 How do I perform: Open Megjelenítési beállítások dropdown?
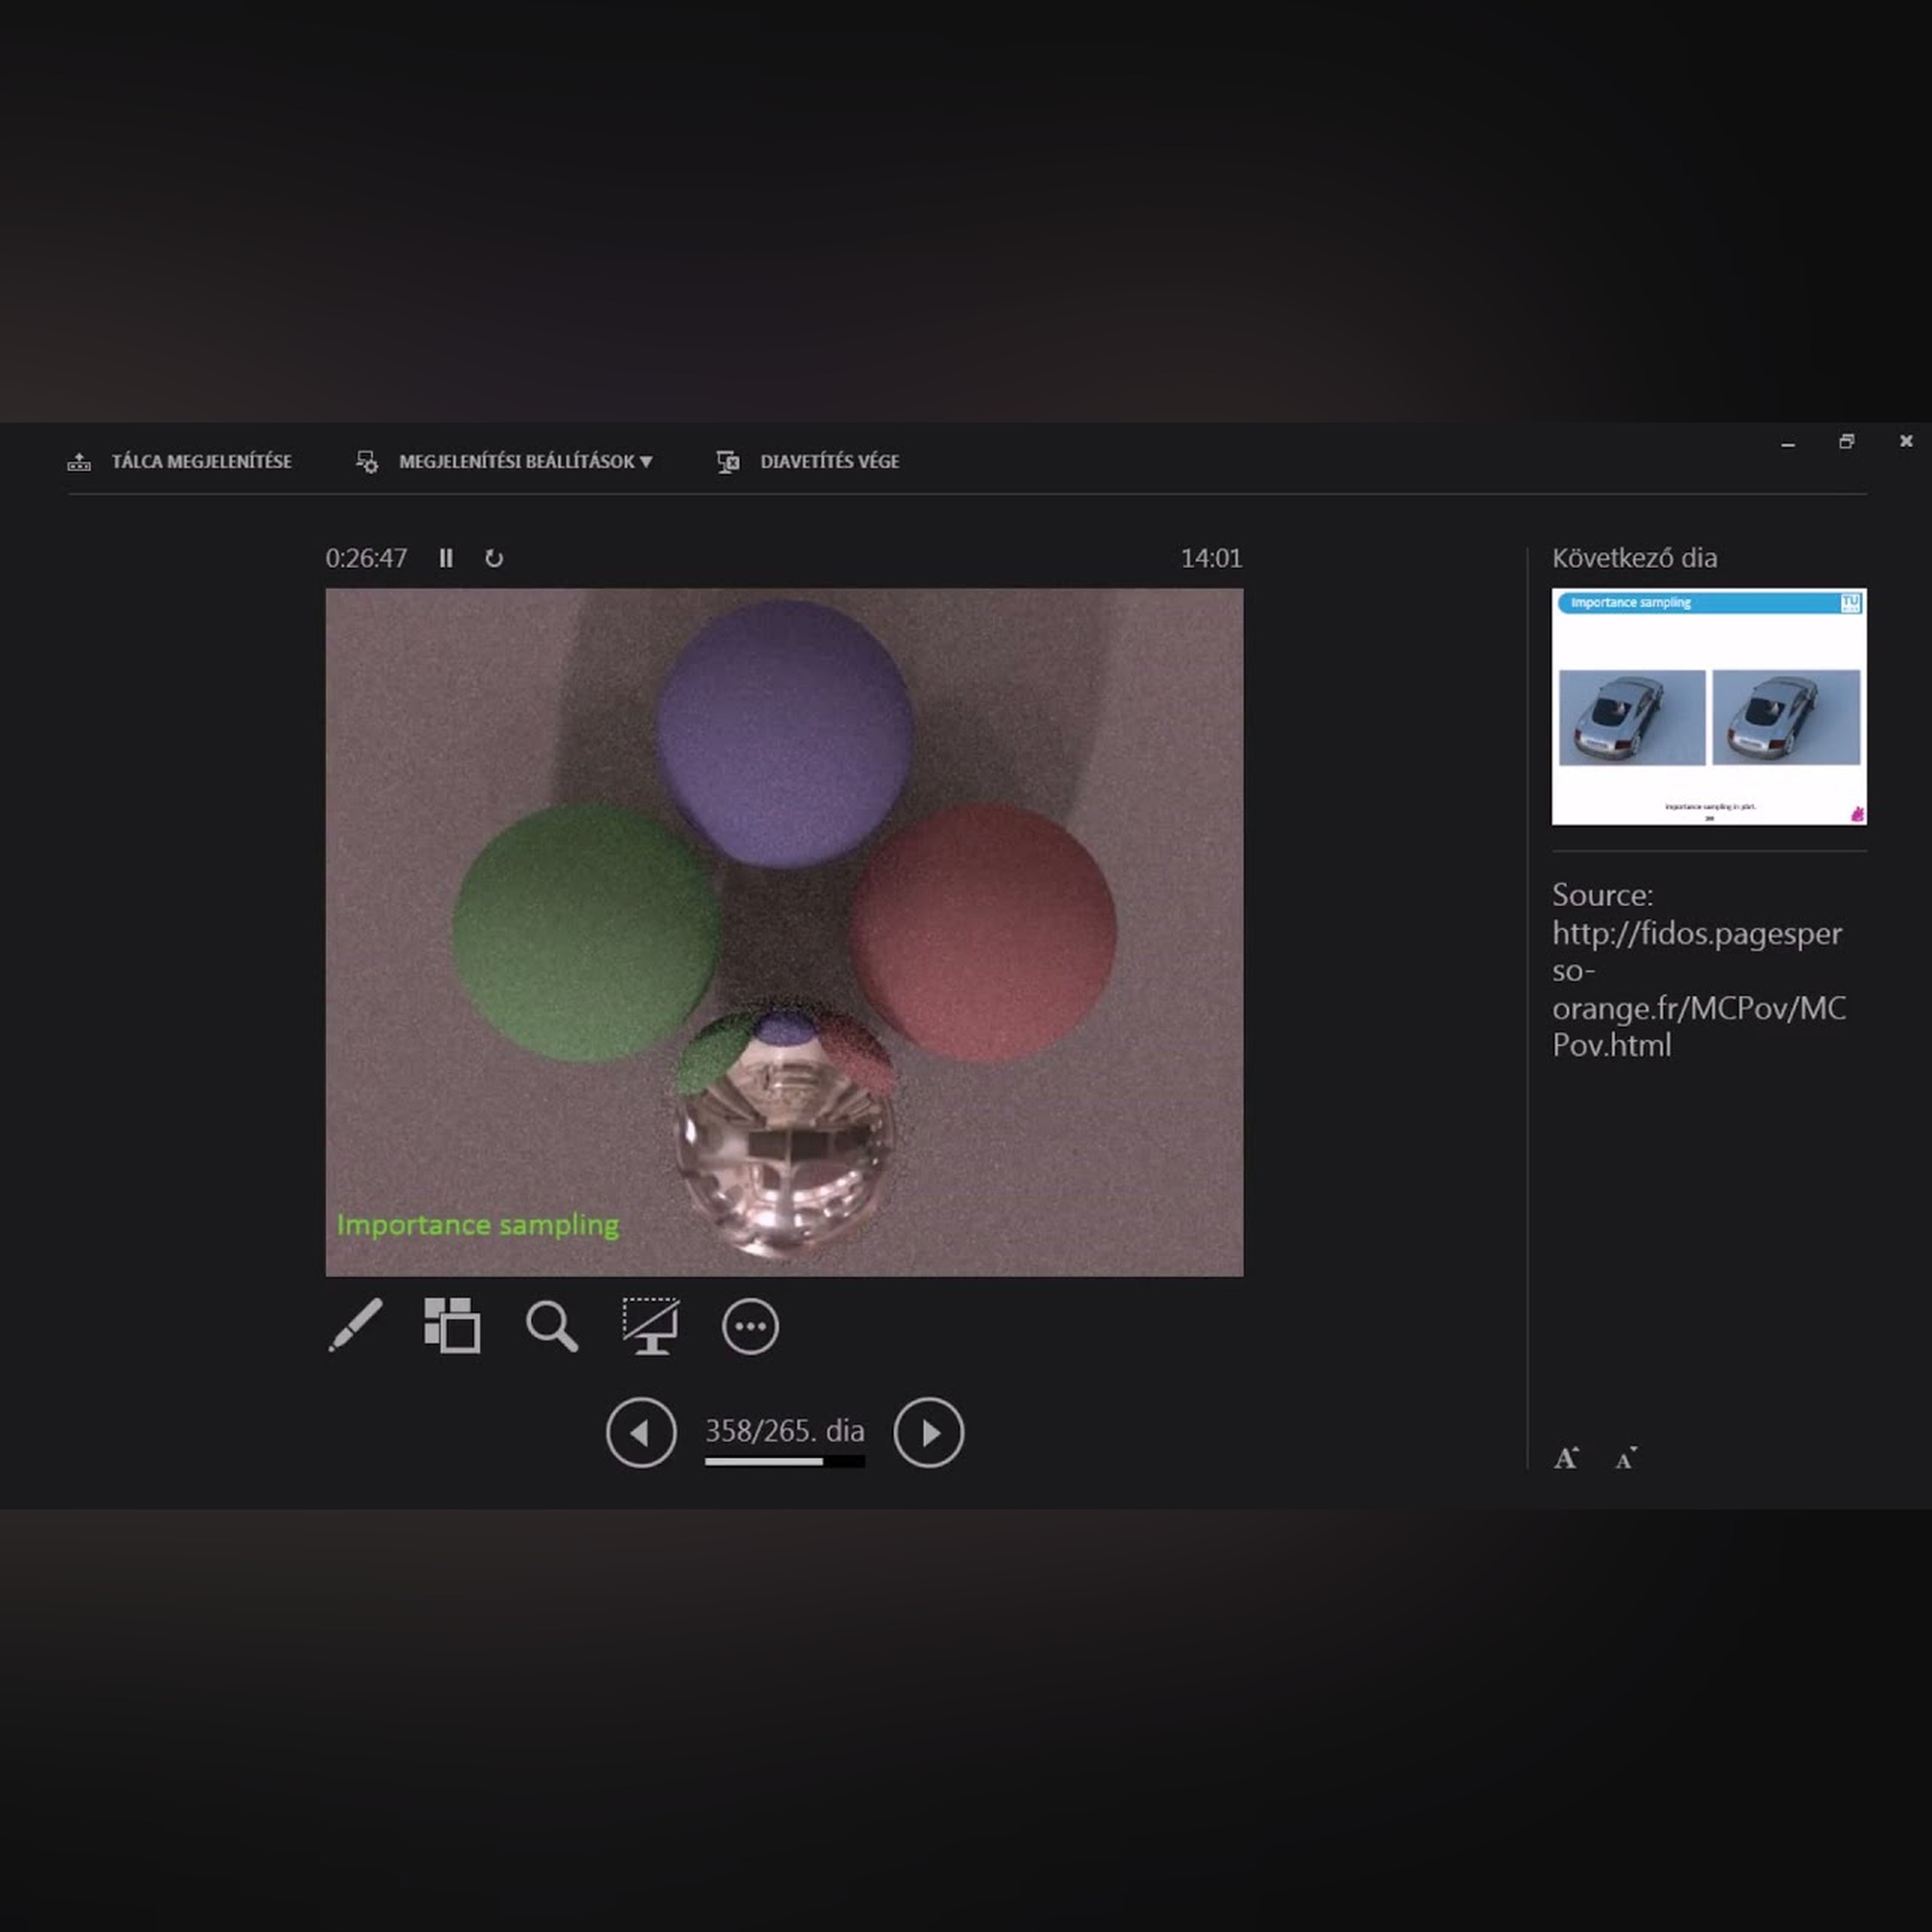click(x=525, y=461)
